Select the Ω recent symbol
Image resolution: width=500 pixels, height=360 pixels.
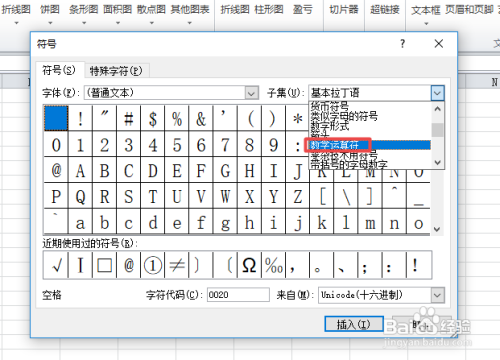[249, 265]
